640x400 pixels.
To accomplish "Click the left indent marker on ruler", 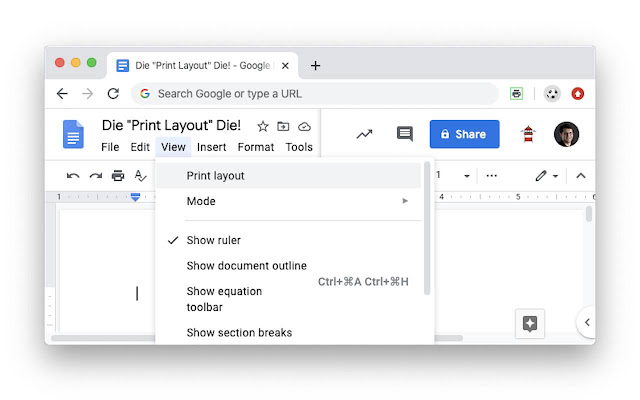I will 136,198.
